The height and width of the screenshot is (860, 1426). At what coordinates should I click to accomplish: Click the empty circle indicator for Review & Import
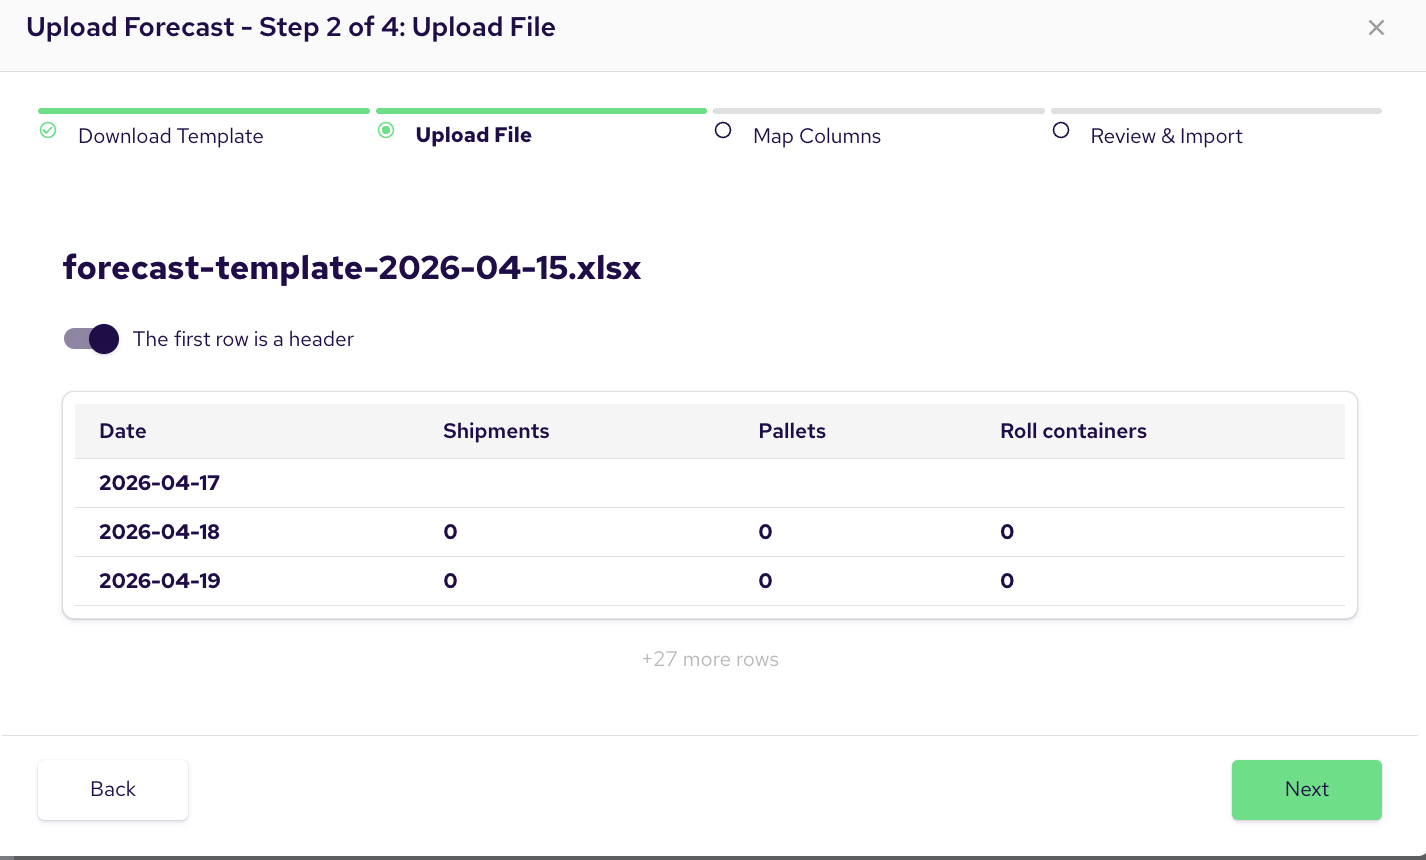(1061, 130)
